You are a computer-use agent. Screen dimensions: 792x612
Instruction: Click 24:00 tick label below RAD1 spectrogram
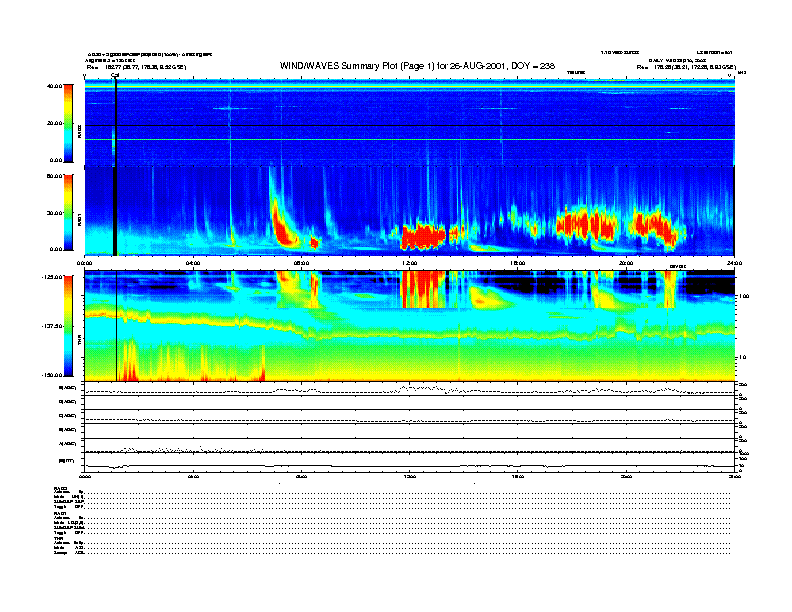pyautogui.click(x=734, y=263)
